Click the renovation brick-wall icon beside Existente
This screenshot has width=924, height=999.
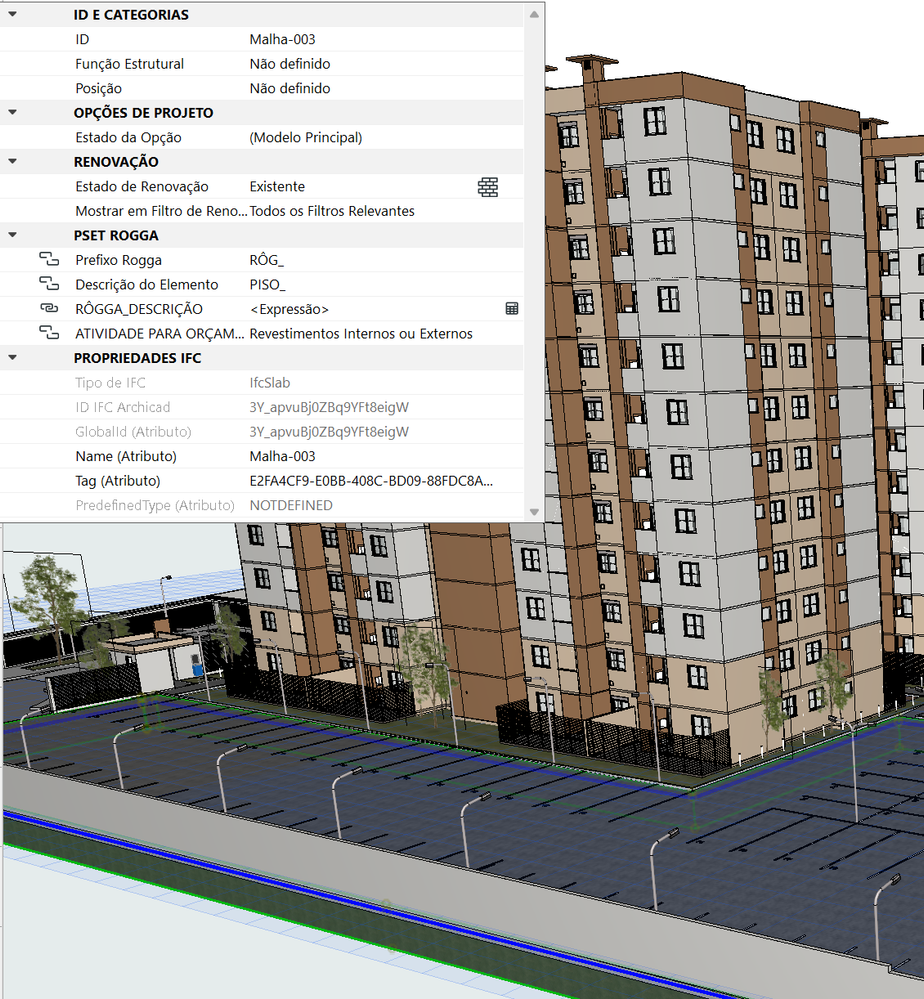[488, 187]
